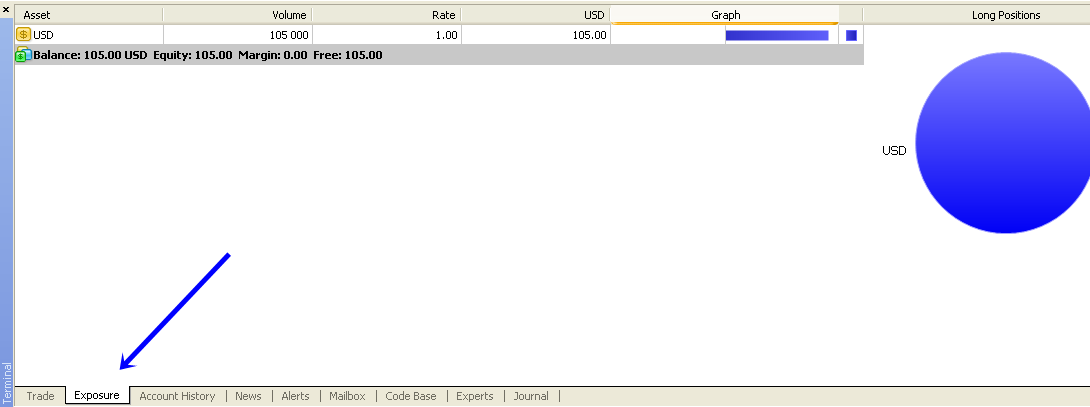Click the USD label beside the pie chart
This screenshot has width=1090, height=407.
click(x=894, y=150)
